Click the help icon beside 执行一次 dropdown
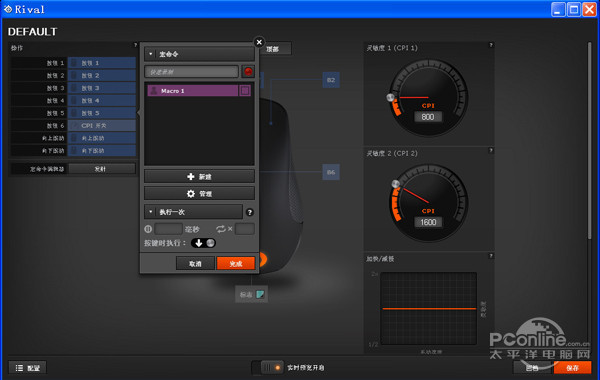The width and height of the screenshot is (600, 380). point(249,212)
